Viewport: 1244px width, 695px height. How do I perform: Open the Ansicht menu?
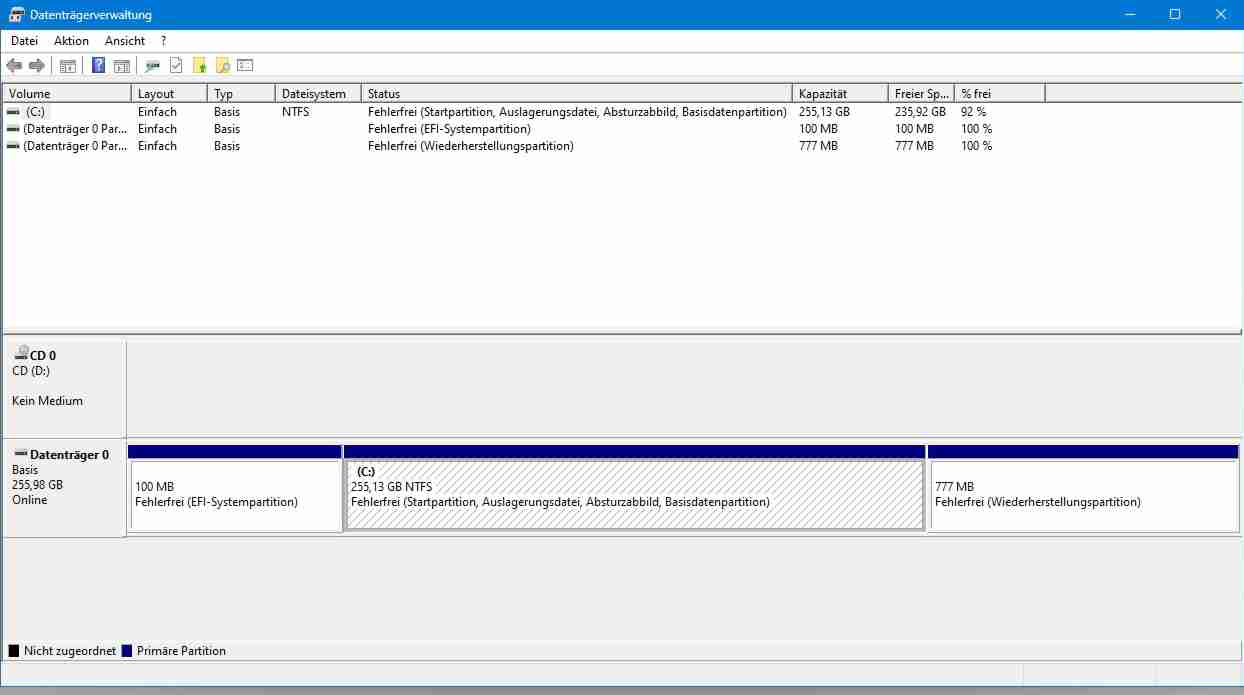coord(125,41)
